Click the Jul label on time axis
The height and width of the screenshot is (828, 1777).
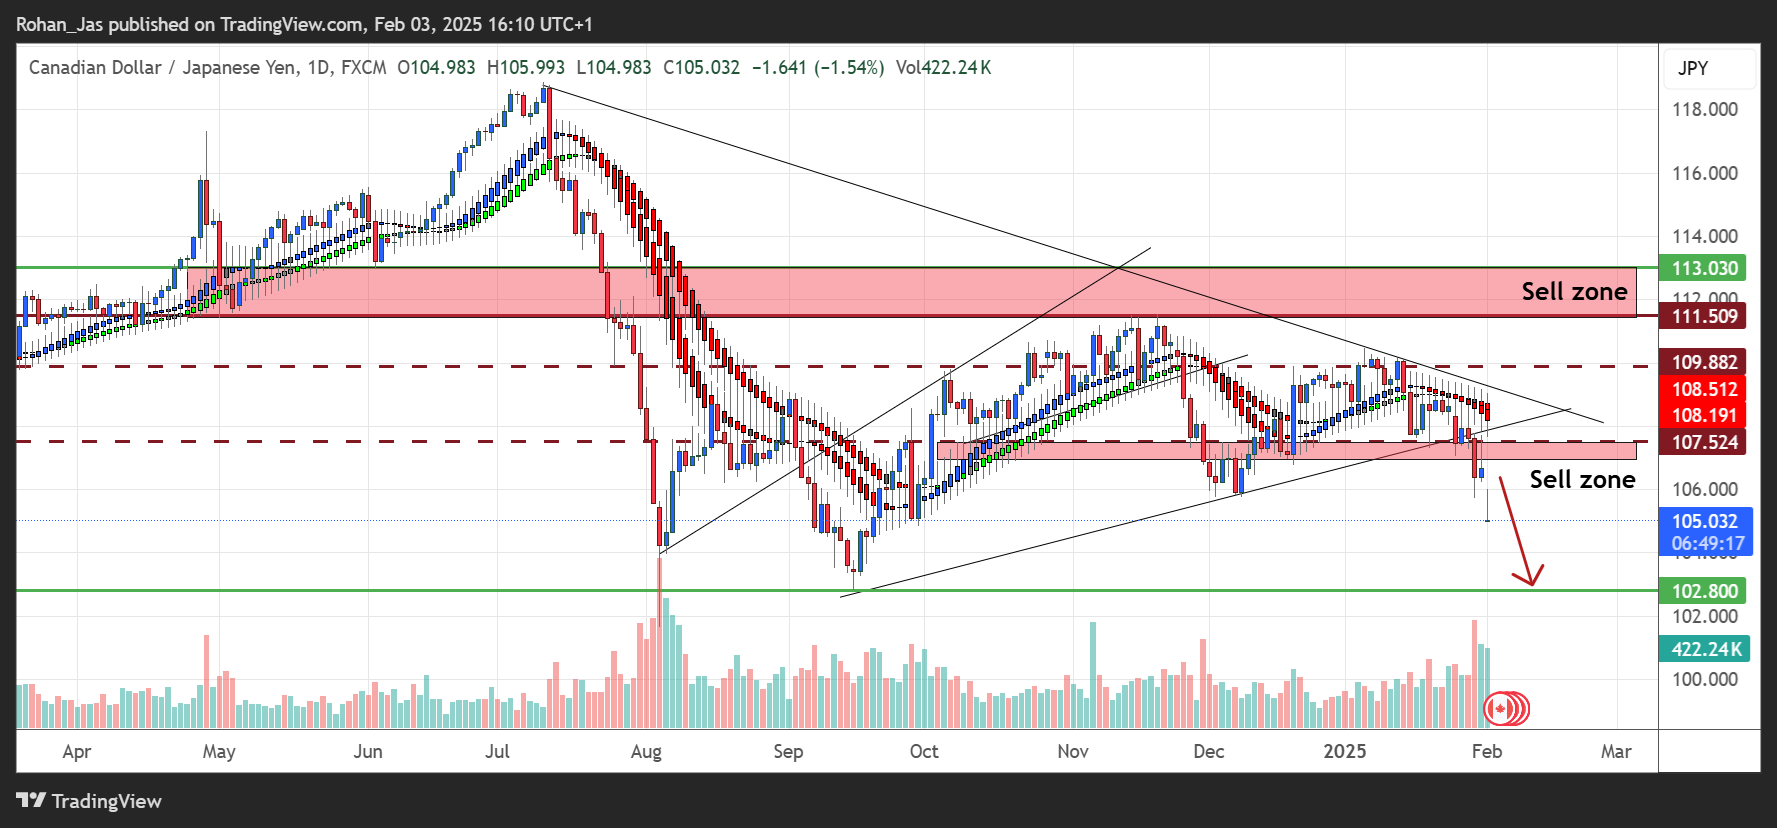point(497,751)
